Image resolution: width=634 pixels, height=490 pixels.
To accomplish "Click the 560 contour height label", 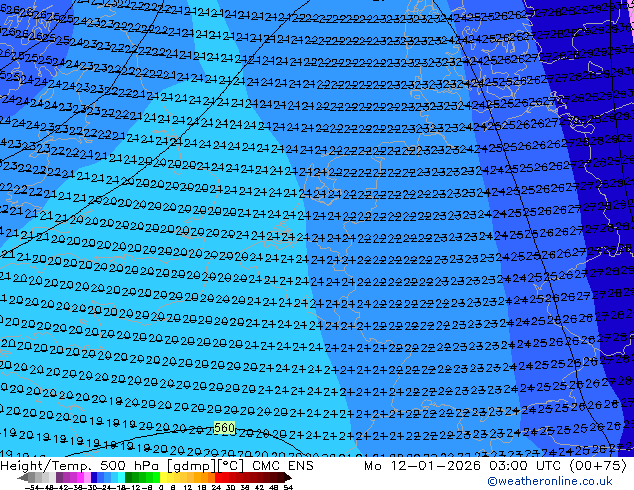I will [224, 428].
